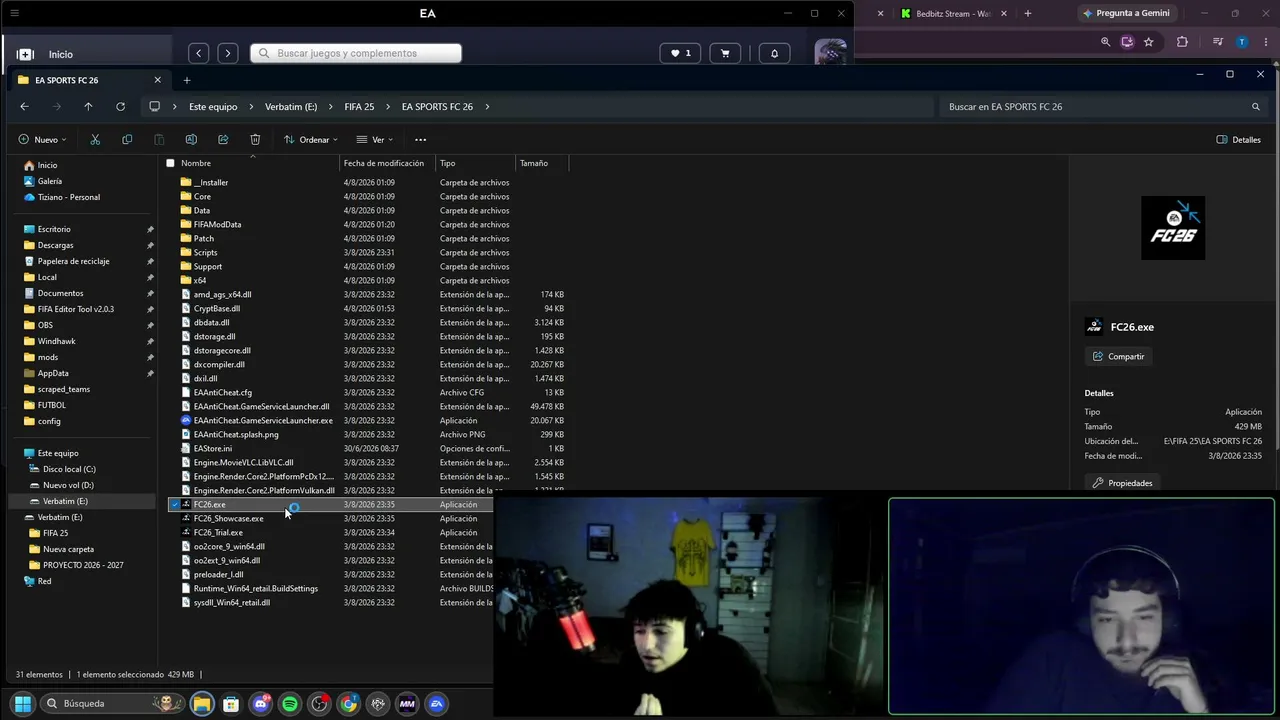
Task: Go up one folder level
Action: pyautogui.click(x=88, y=107)
